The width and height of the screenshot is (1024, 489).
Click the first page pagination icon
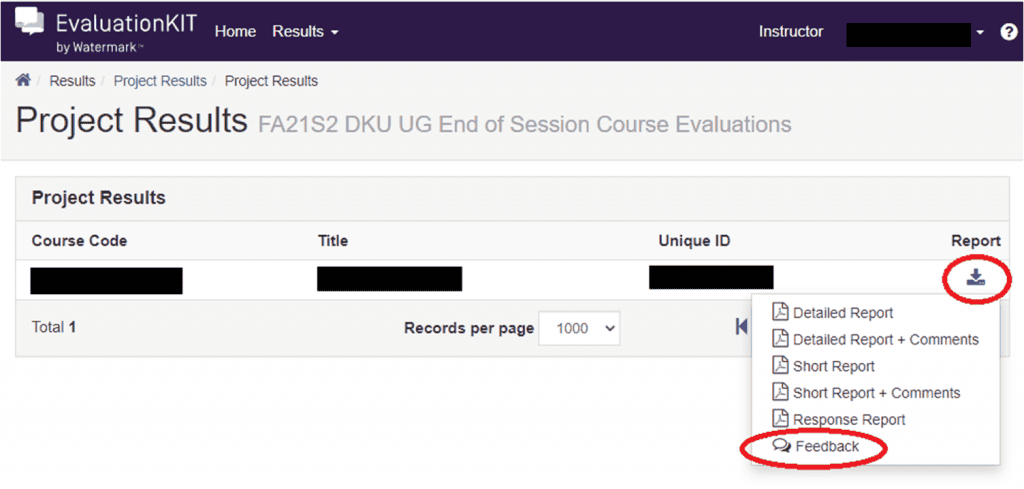point(741,327)
